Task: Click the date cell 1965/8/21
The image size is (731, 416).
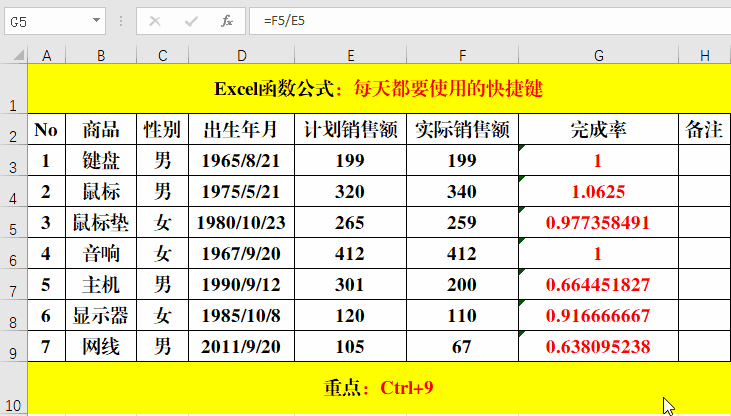Action: click(241, 160)
